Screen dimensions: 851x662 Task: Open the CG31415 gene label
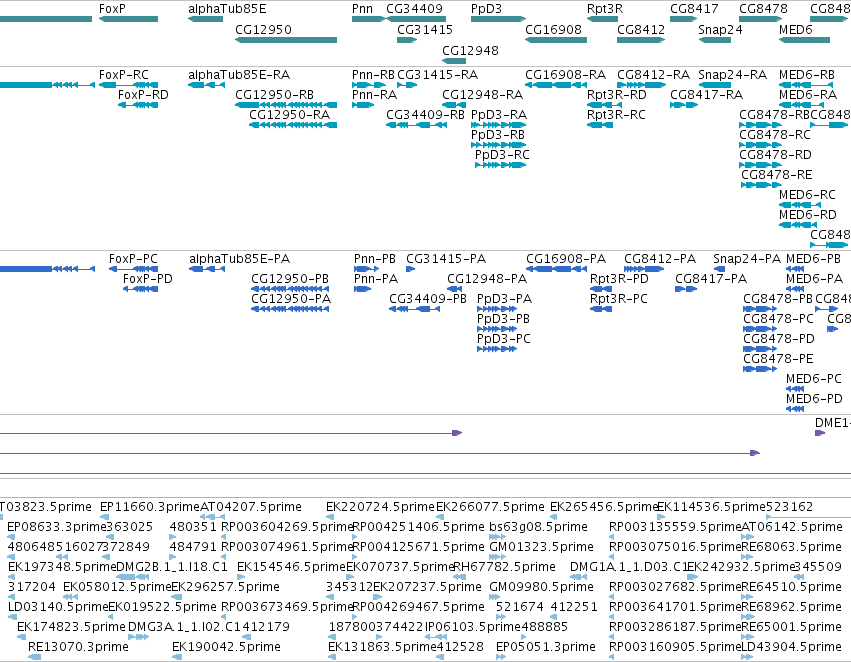pos(424,29)
